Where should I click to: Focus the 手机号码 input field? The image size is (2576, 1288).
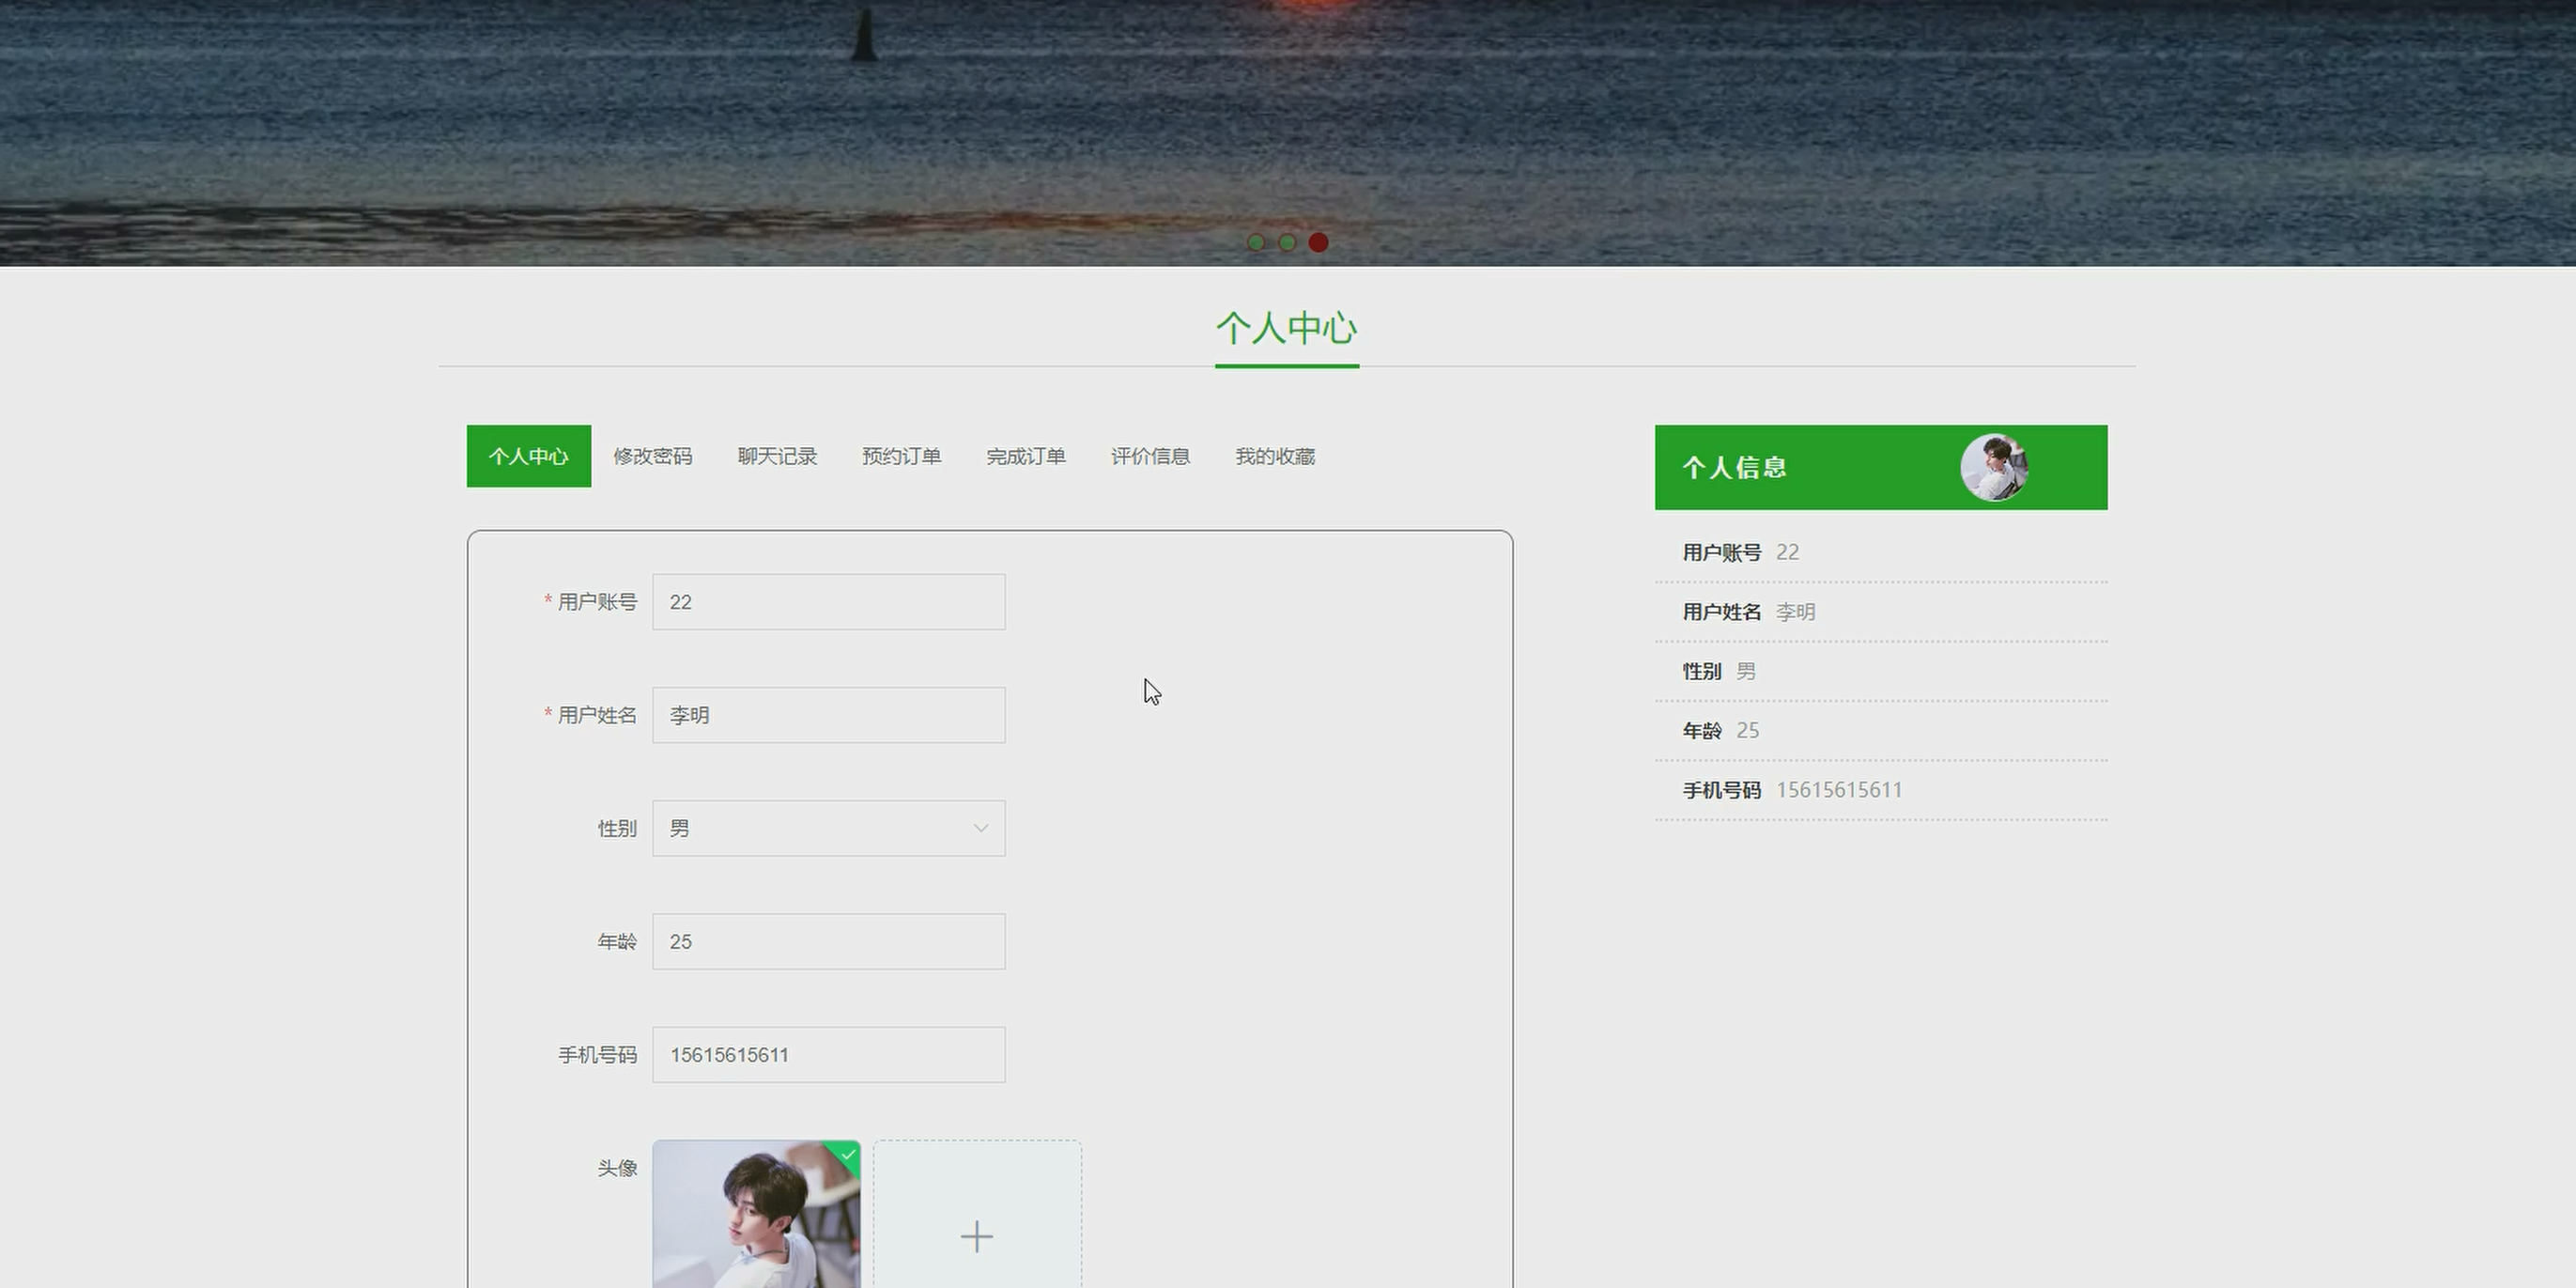click(829, 1054)
